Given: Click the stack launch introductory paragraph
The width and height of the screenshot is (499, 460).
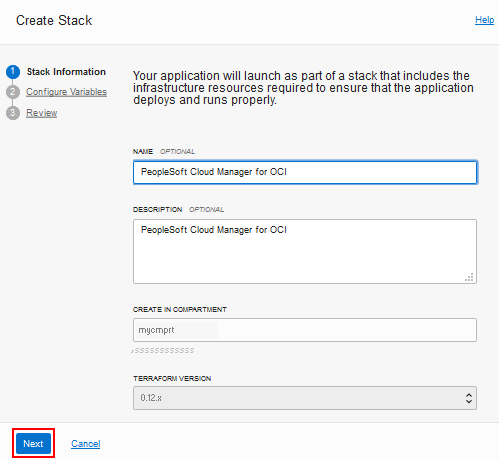Looking at the screenshot, I should tap(303, 88).
